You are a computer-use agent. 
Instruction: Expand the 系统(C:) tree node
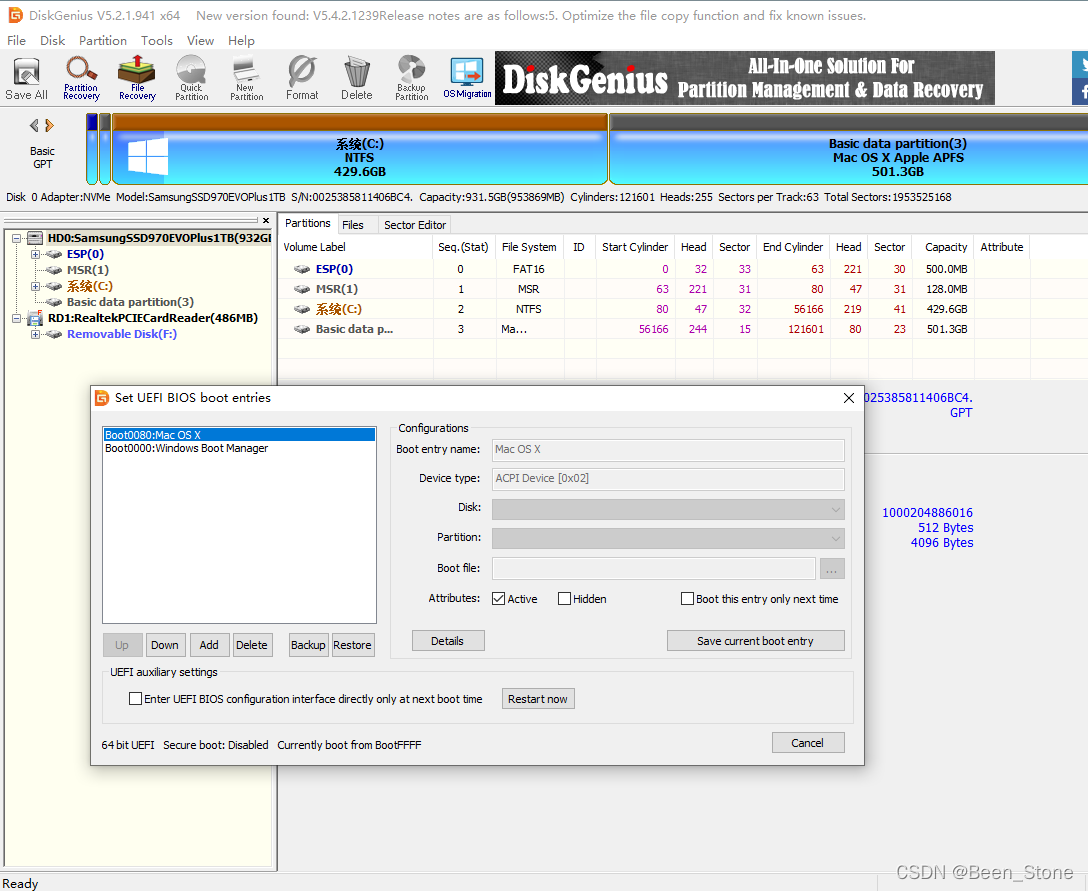(35, 286)
